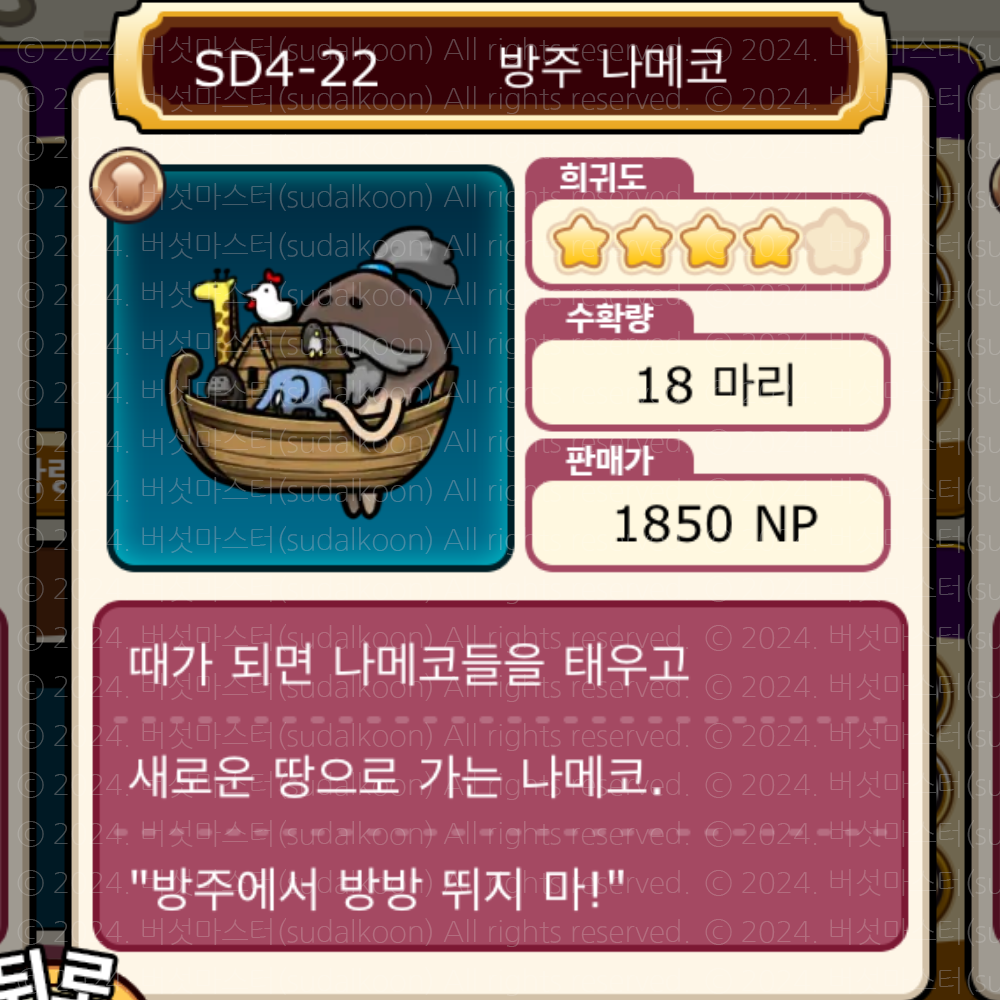Click the bronze mushroom badge icon
The image size is (1000, 1000).
point(128,185)
